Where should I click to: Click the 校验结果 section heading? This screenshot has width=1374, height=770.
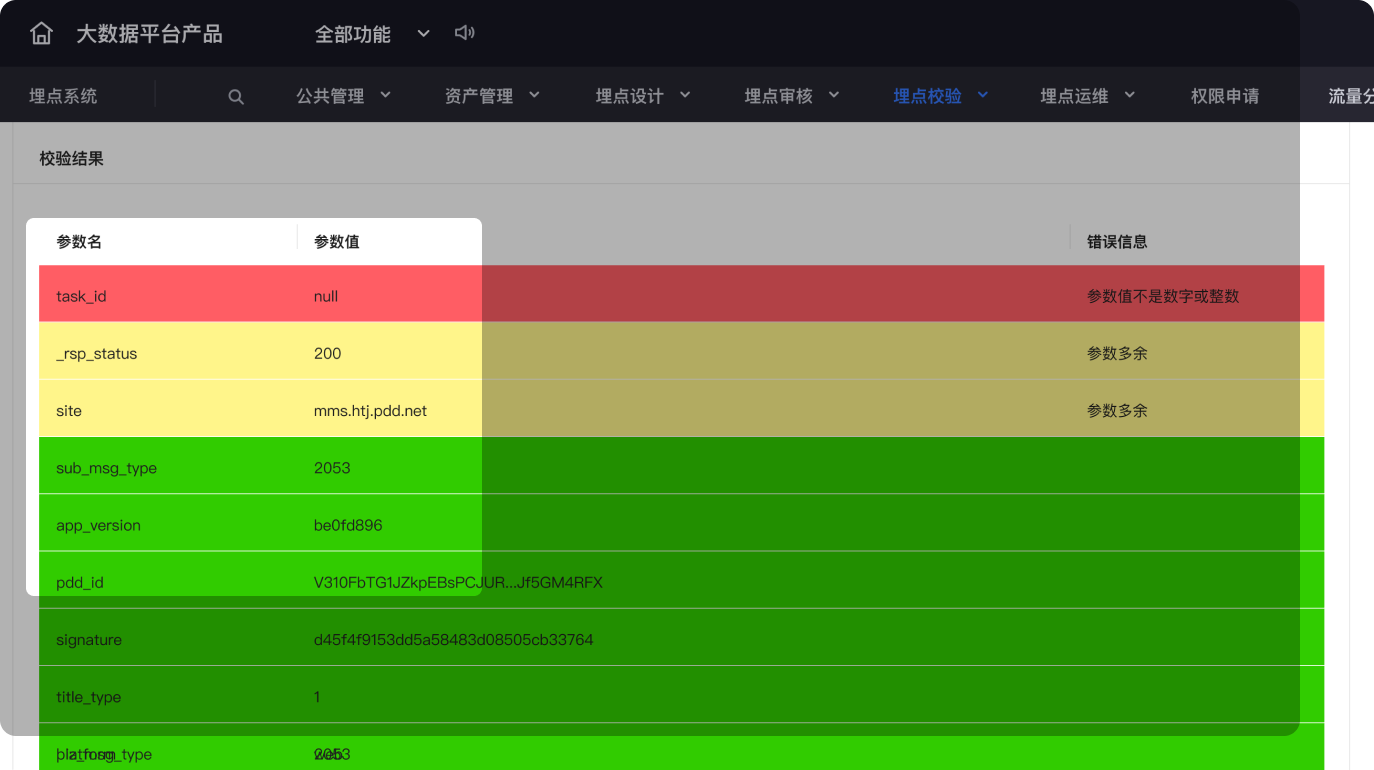pyautogui.click(x=72, y=159)
